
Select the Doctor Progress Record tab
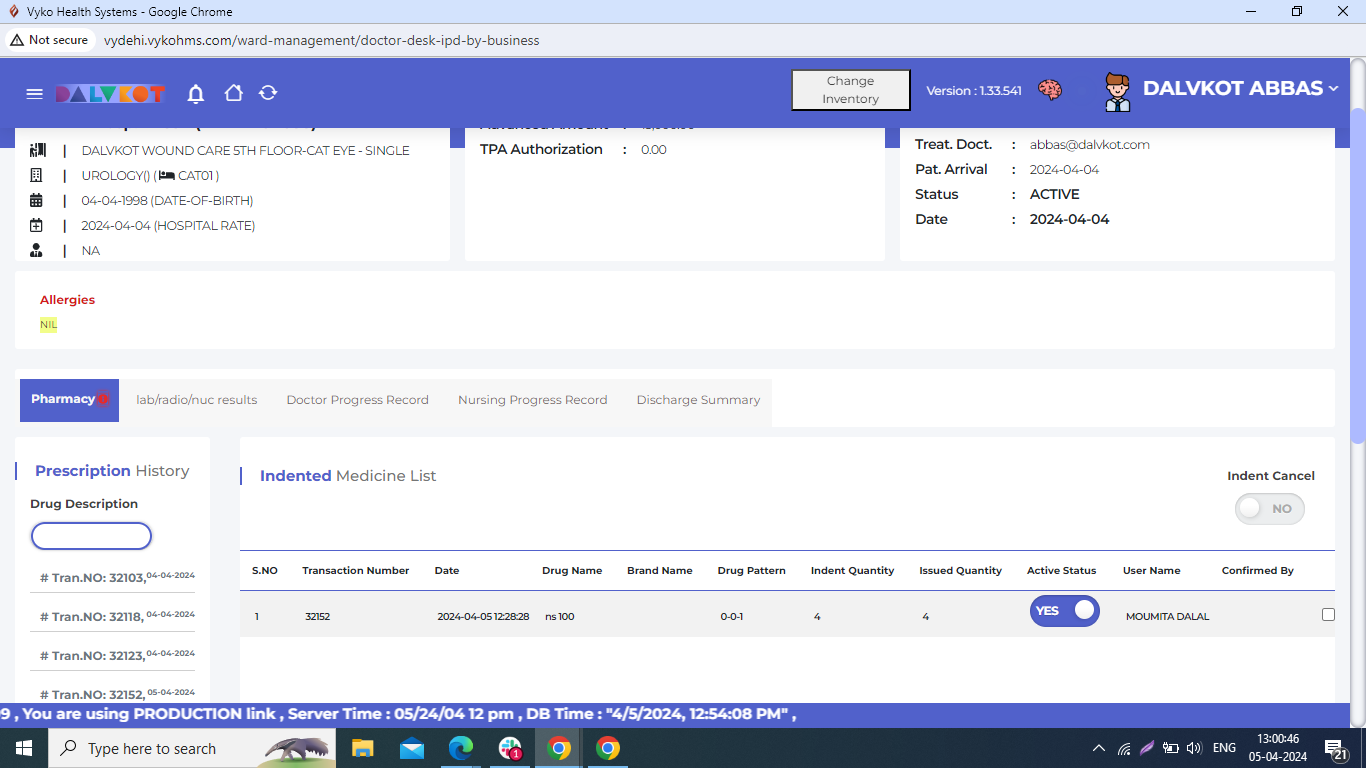357,400
